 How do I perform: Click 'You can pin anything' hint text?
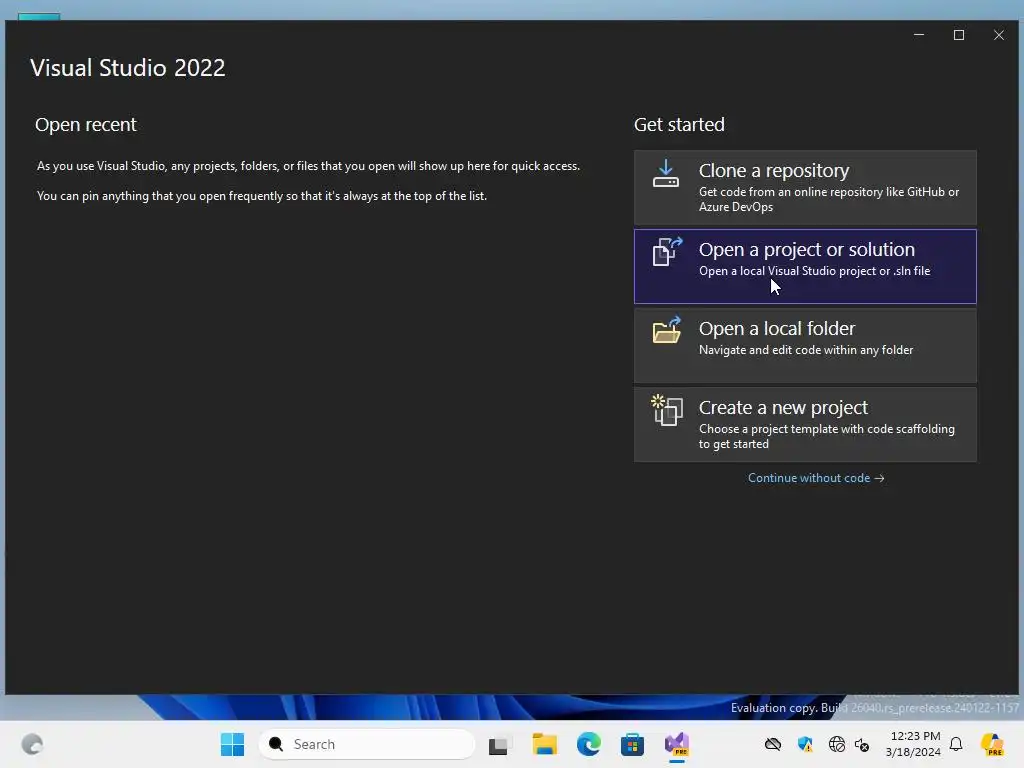click(262, 196)
